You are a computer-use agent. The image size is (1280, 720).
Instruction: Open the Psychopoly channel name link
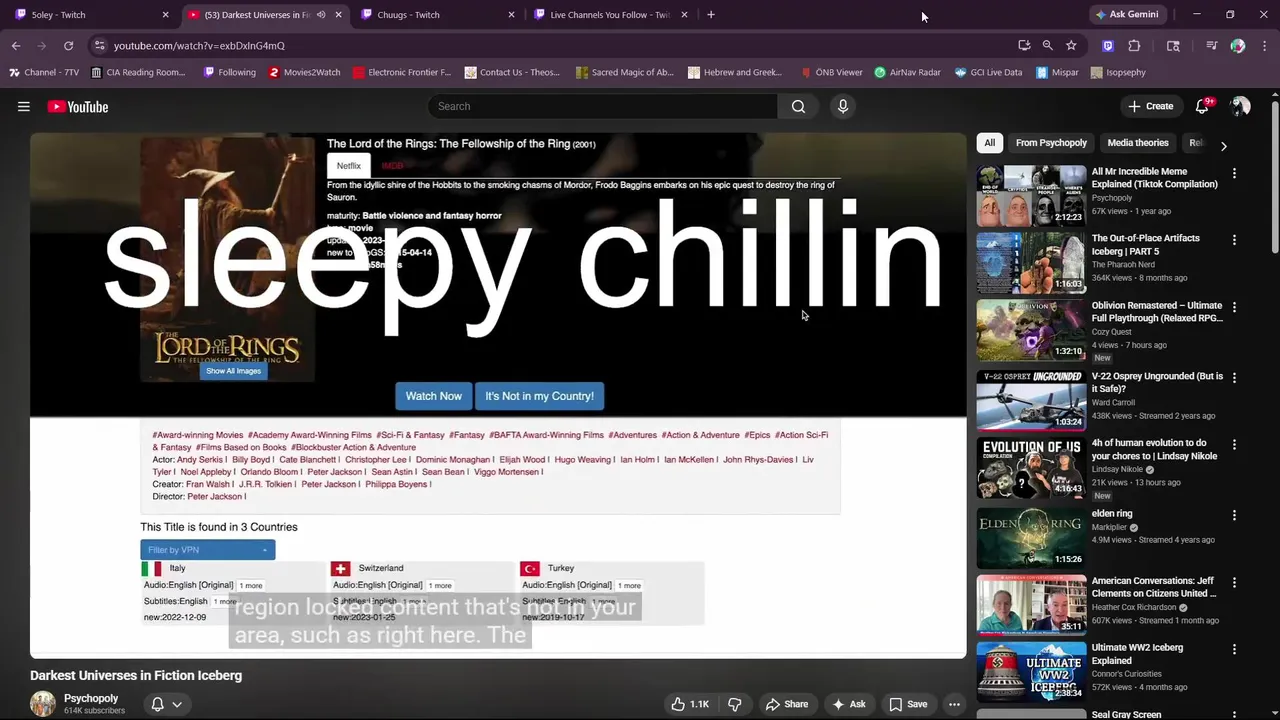[91, 698]
